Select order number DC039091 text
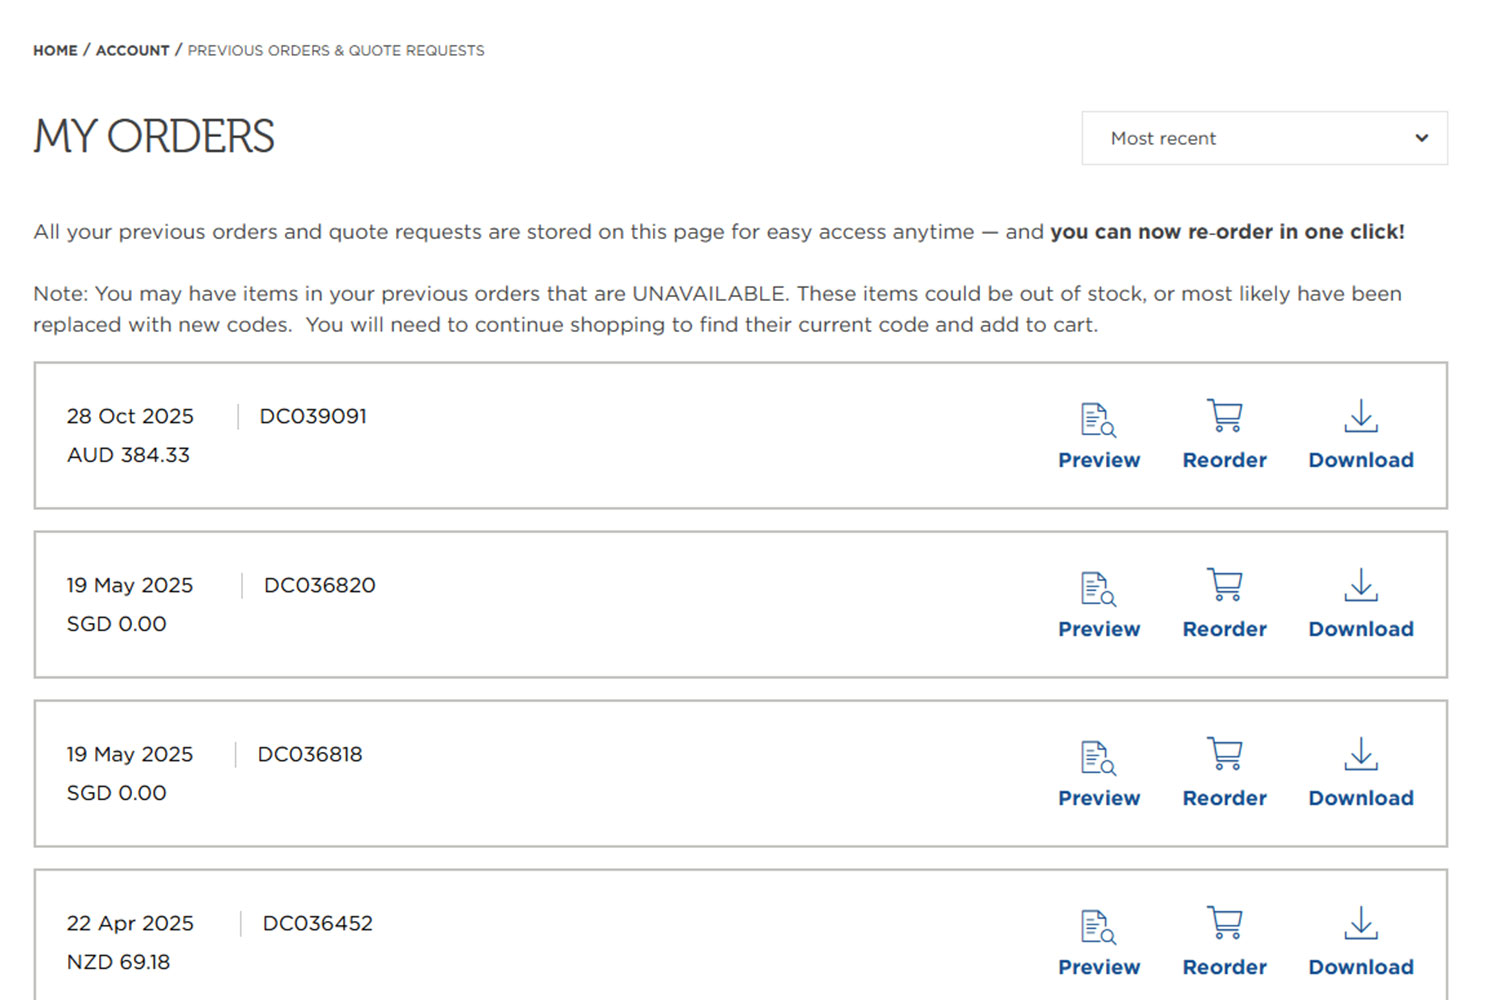1500x1000 pixels. [313, 416]
